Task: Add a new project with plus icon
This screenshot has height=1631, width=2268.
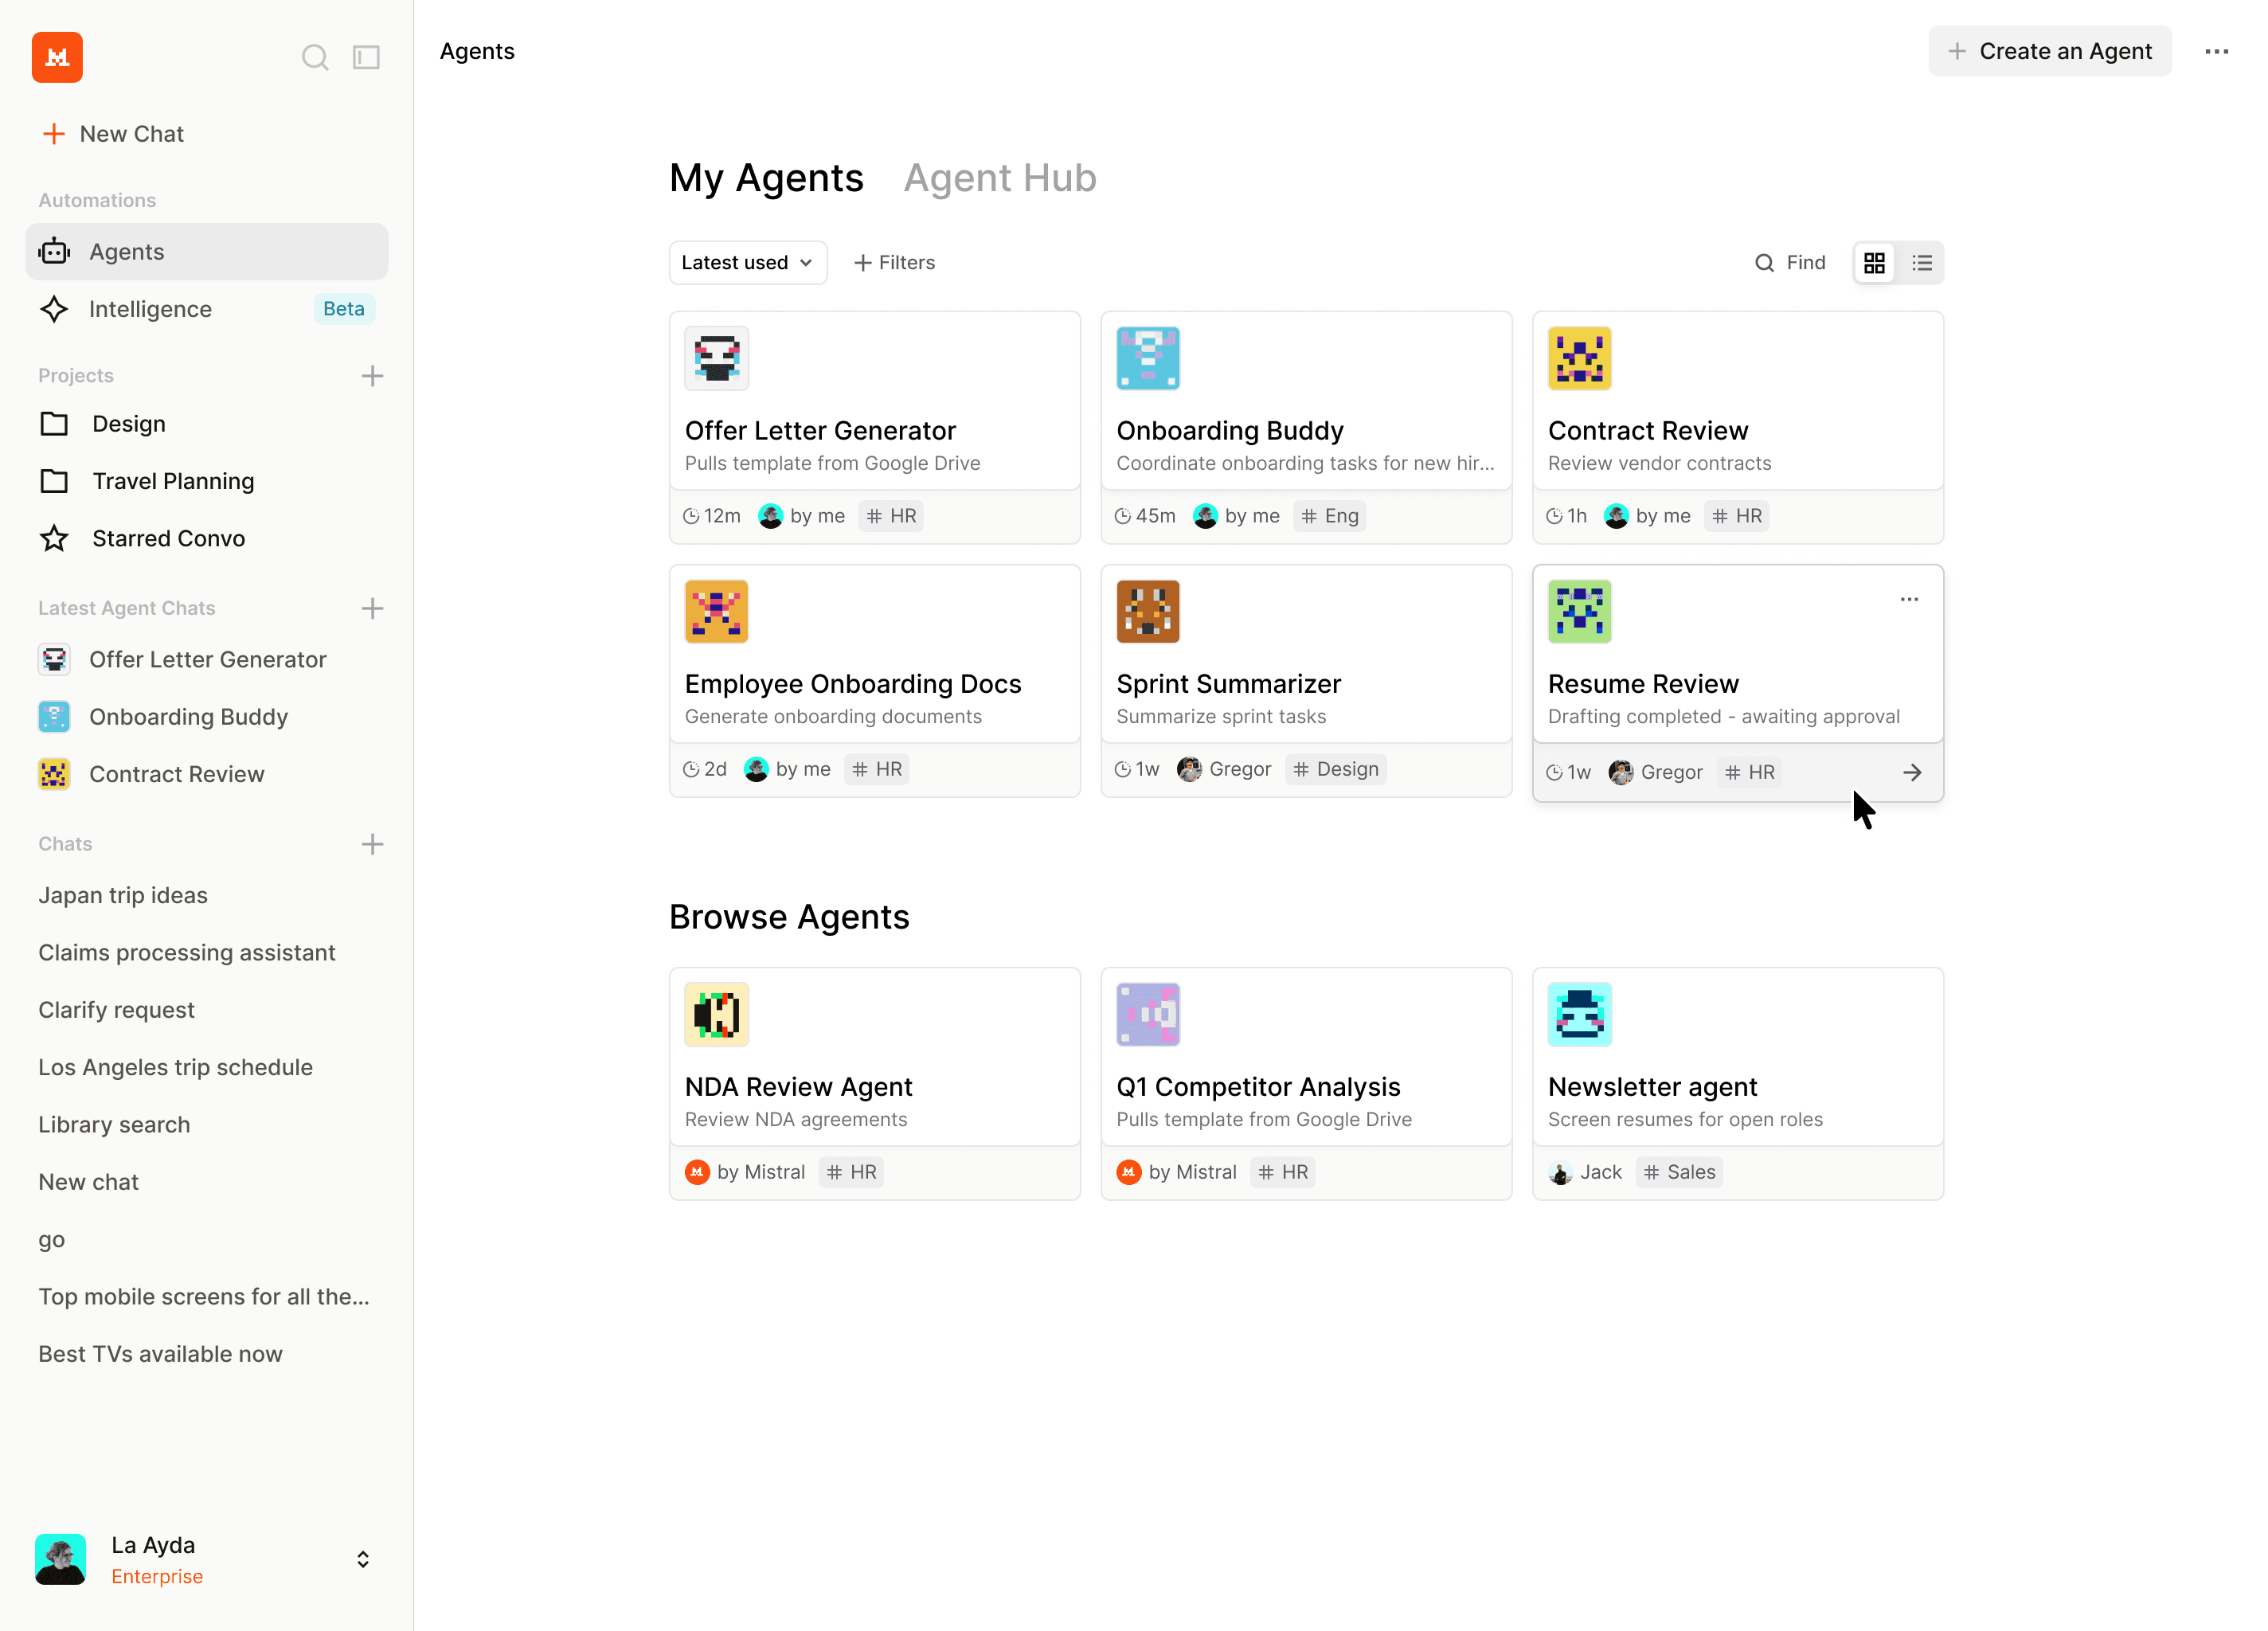Action: pos(372,376)
